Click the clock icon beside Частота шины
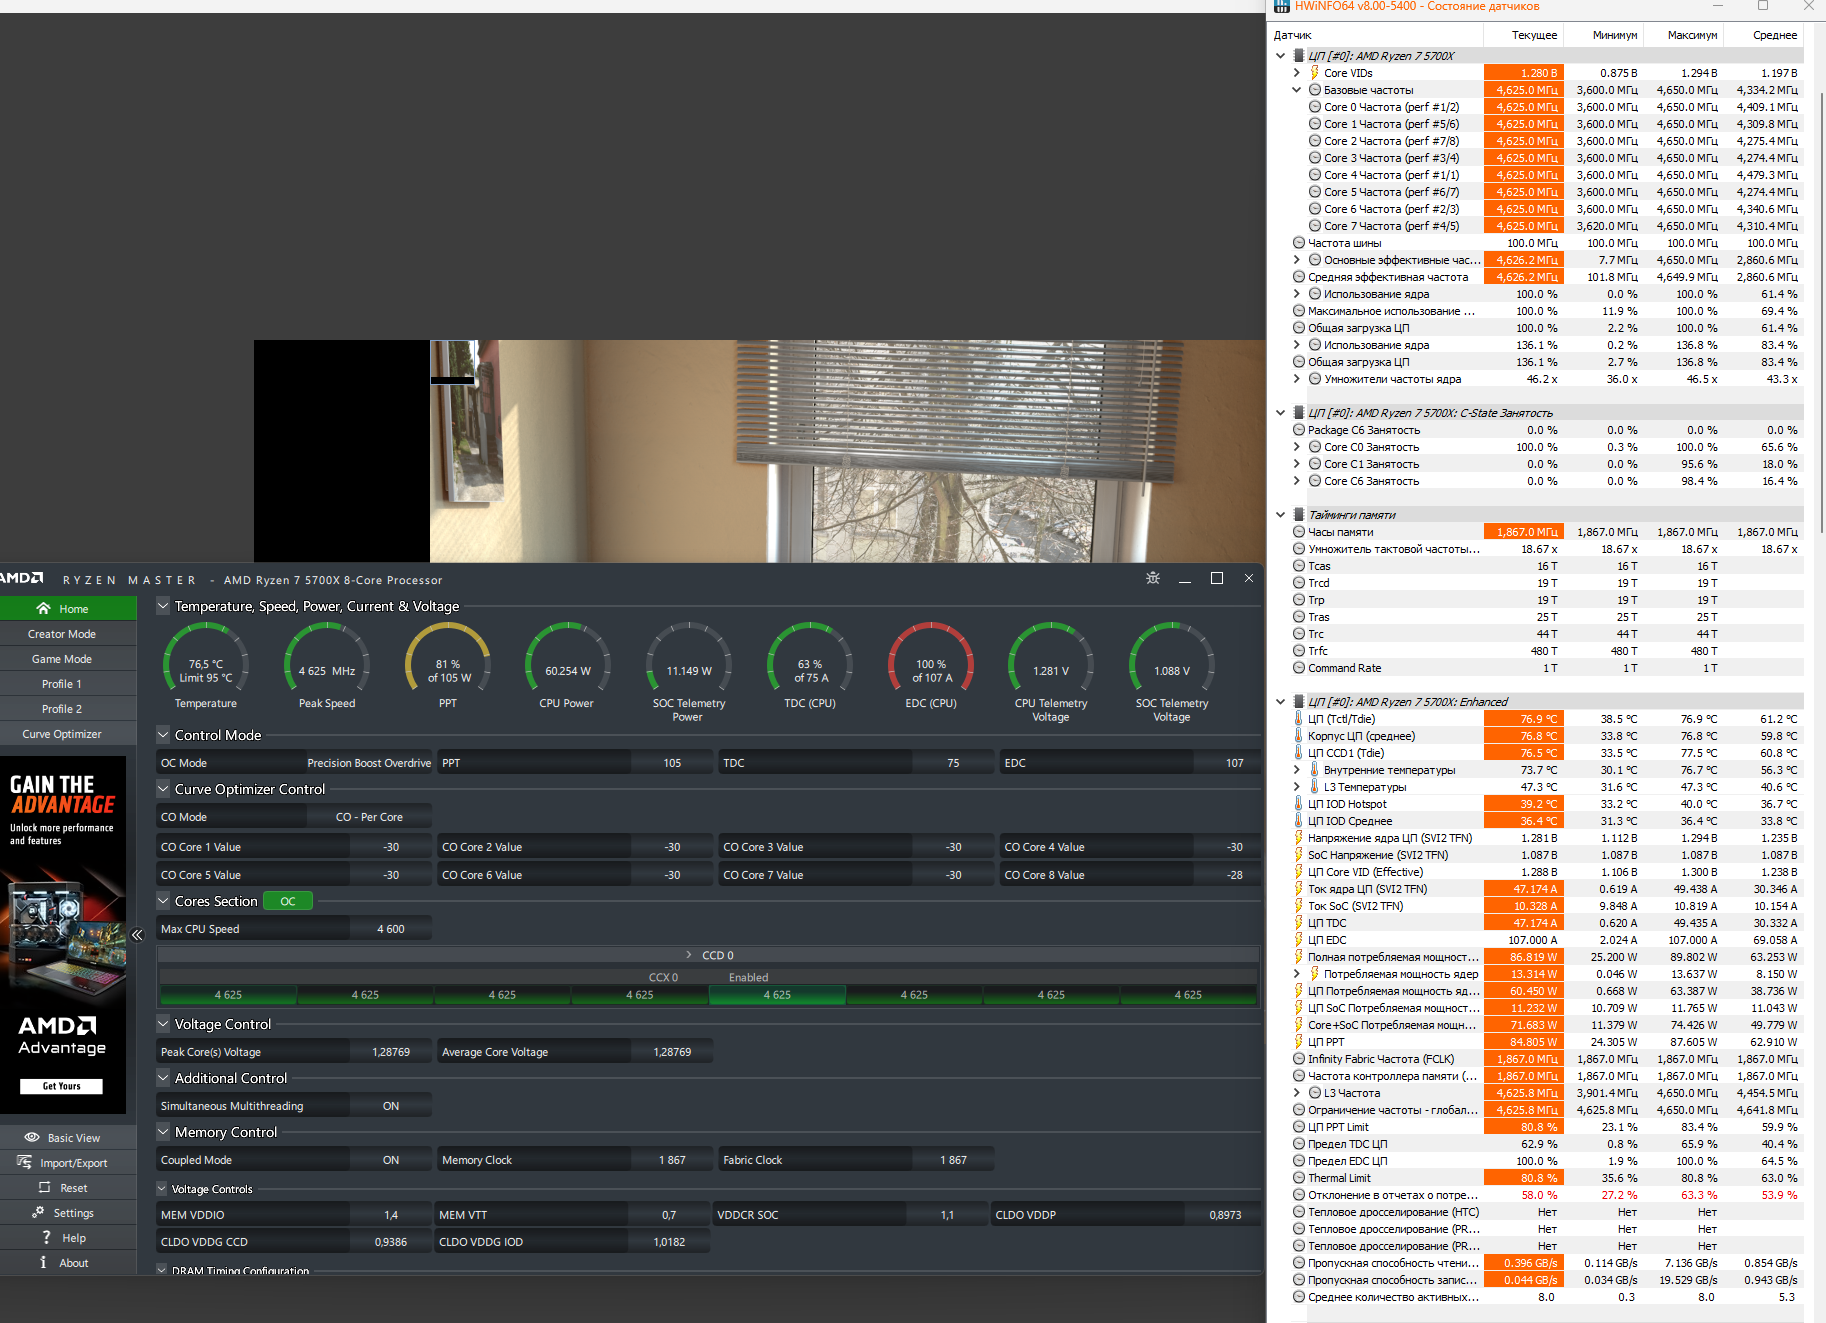Image resolution: width=1826 pixels, height=1323 pixels. pos(1299,243)
